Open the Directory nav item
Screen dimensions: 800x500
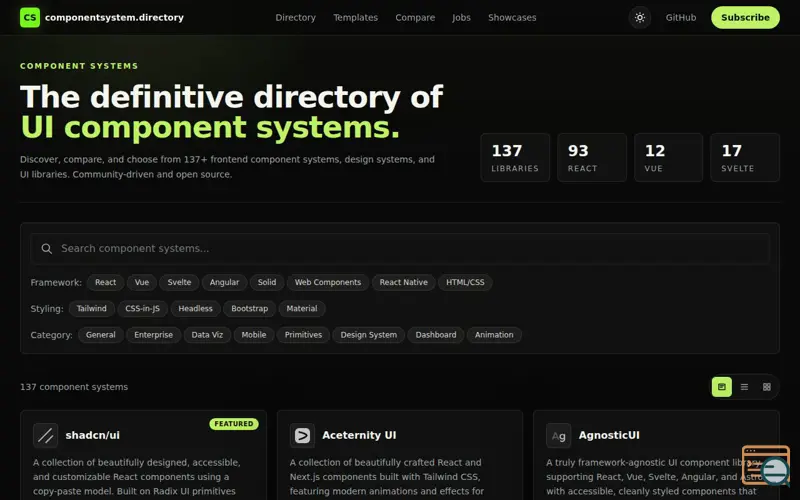[295, 17]
